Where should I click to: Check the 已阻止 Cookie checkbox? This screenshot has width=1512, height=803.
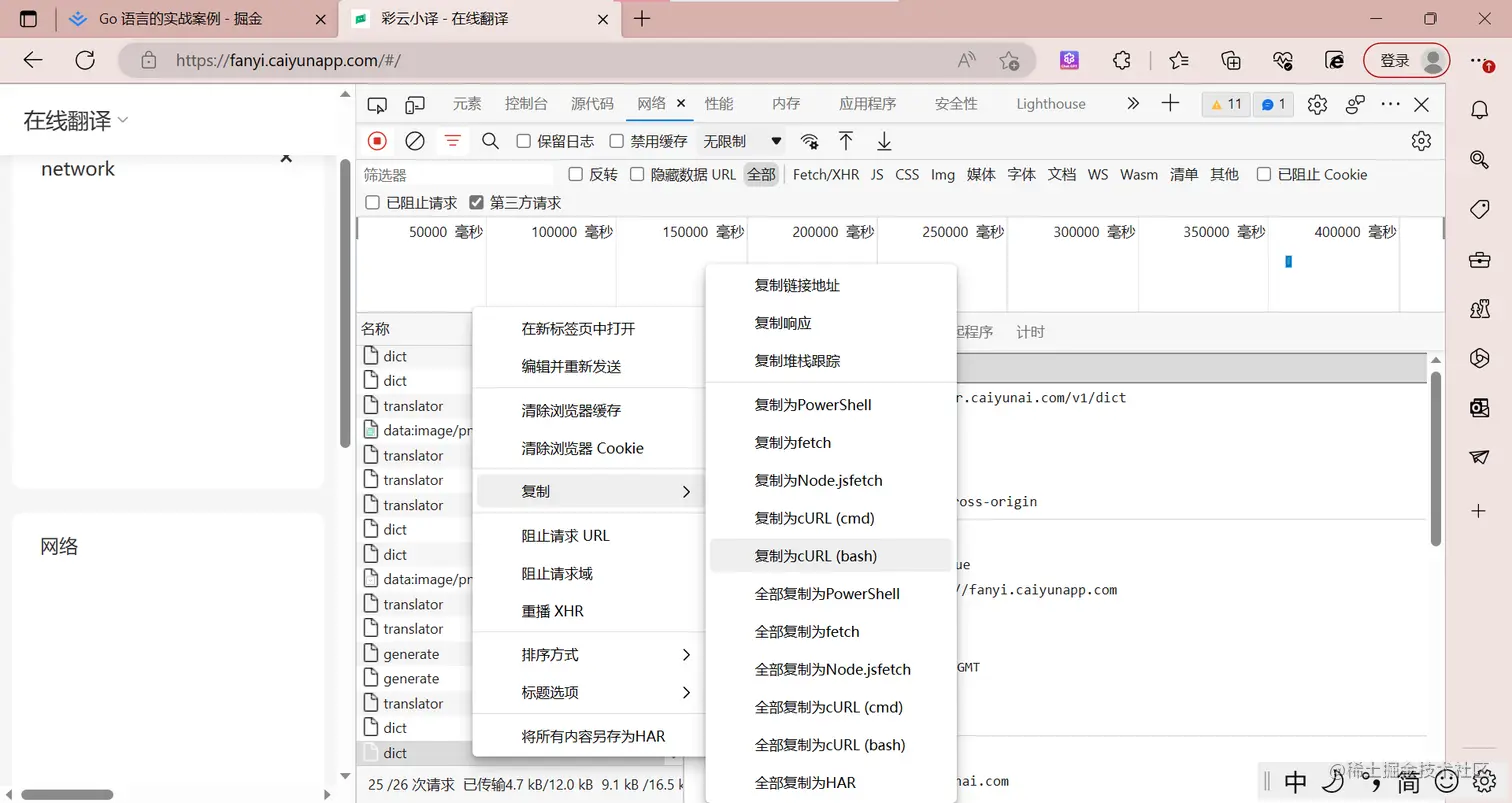coord(1264,174)
